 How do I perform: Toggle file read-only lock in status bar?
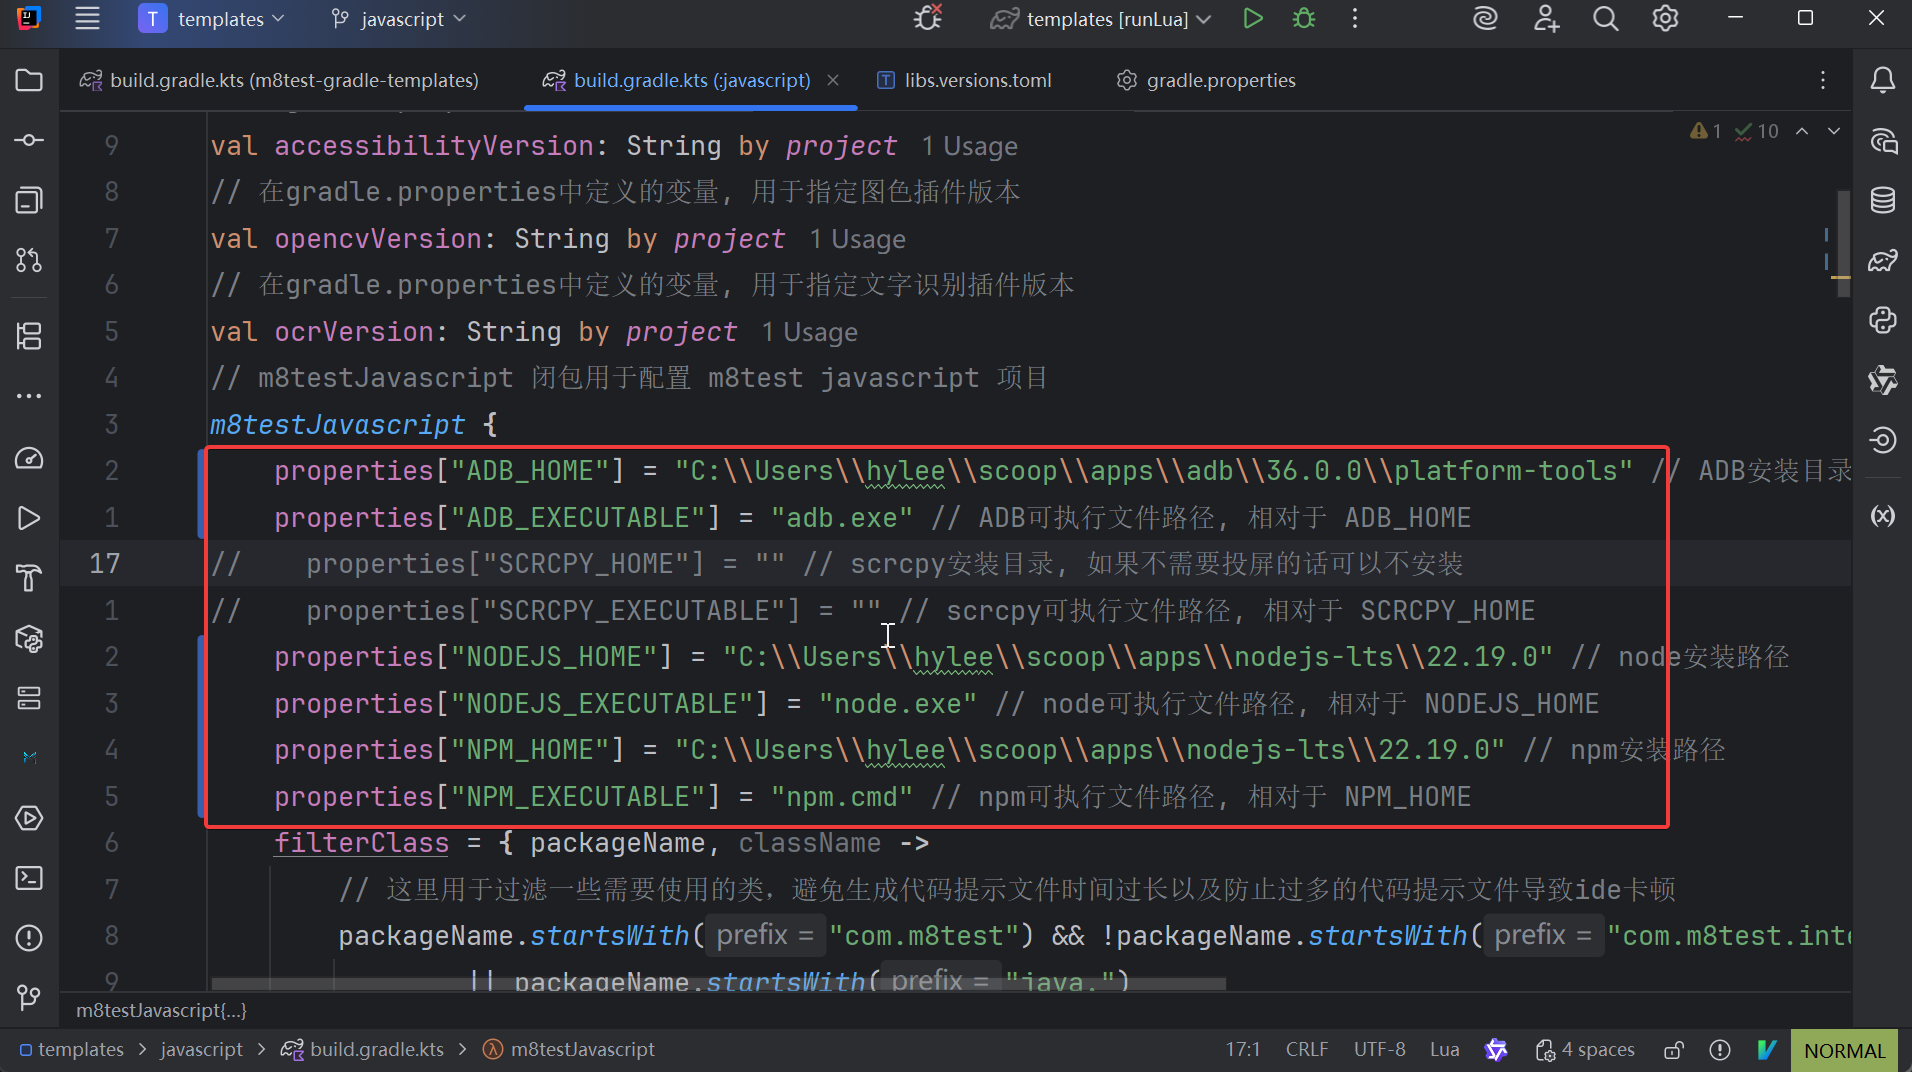[x=1673, y=1050]
